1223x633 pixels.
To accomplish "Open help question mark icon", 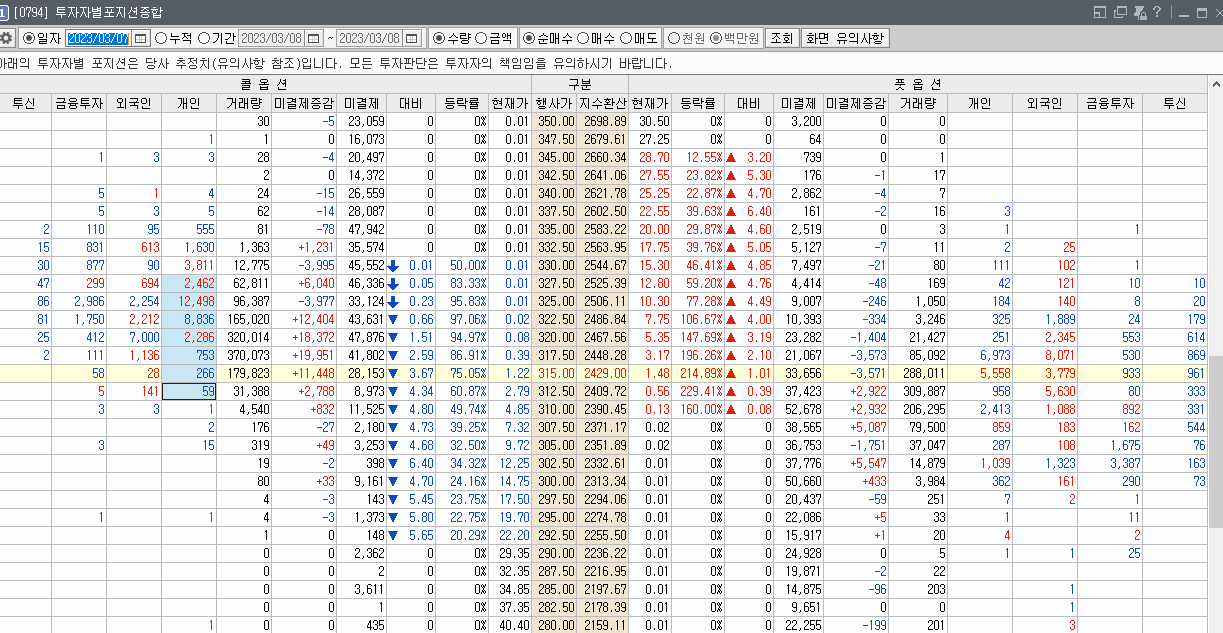I will click(1157, 12).
